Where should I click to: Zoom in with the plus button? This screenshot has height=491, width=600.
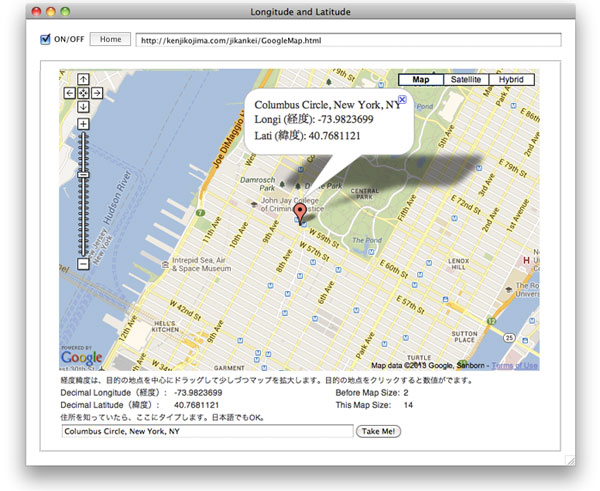83,124
